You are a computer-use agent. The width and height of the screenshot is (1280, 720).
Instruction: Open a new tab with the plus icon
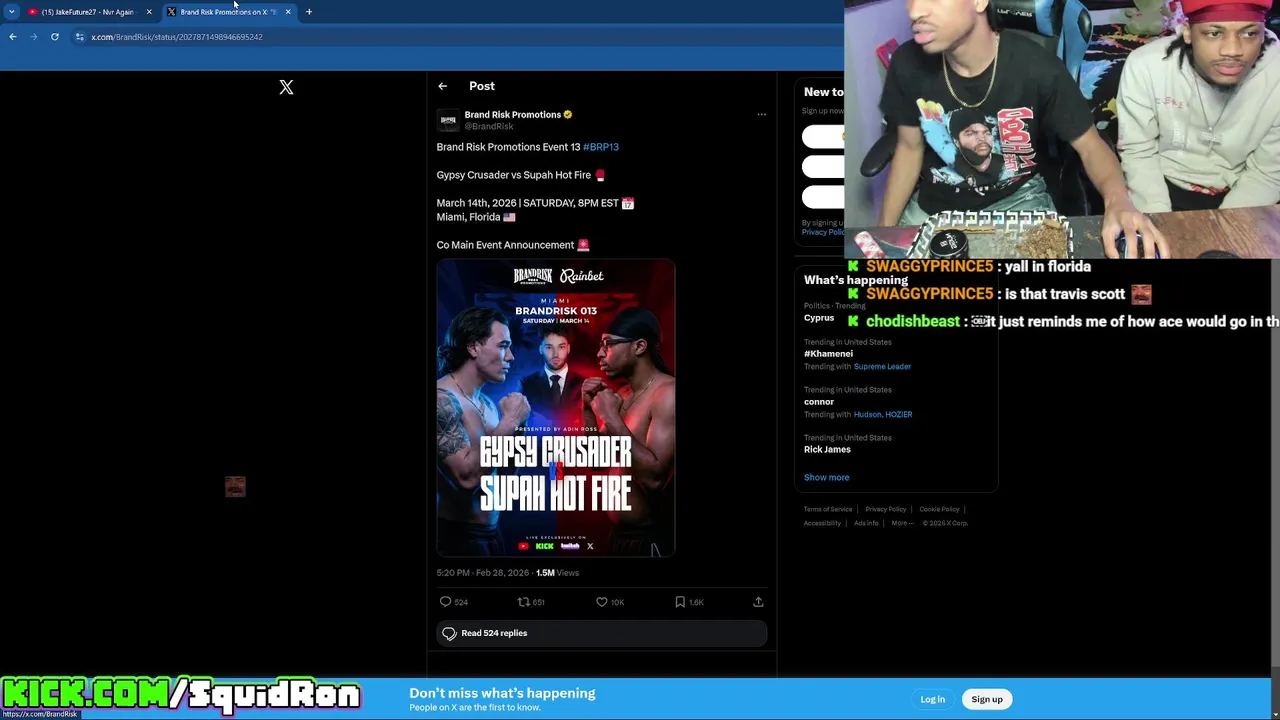[309, 12]
